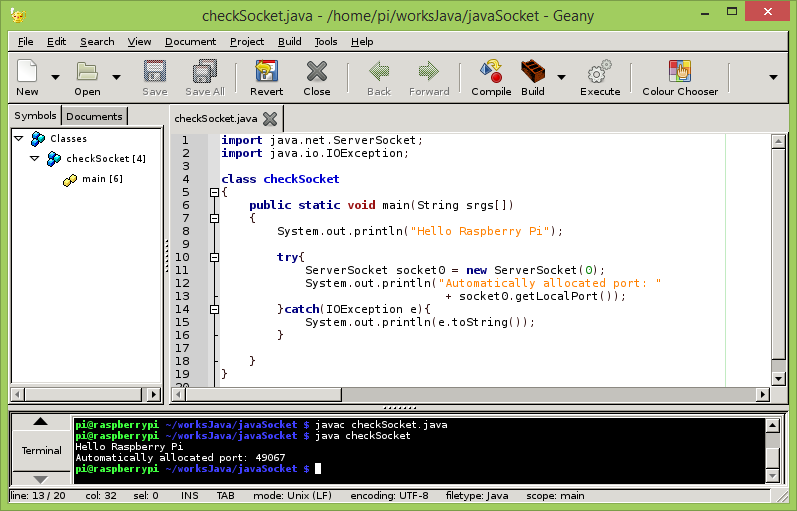Close the checkSocket.java tab with X
797x511 pixels.
pos(270,119)
